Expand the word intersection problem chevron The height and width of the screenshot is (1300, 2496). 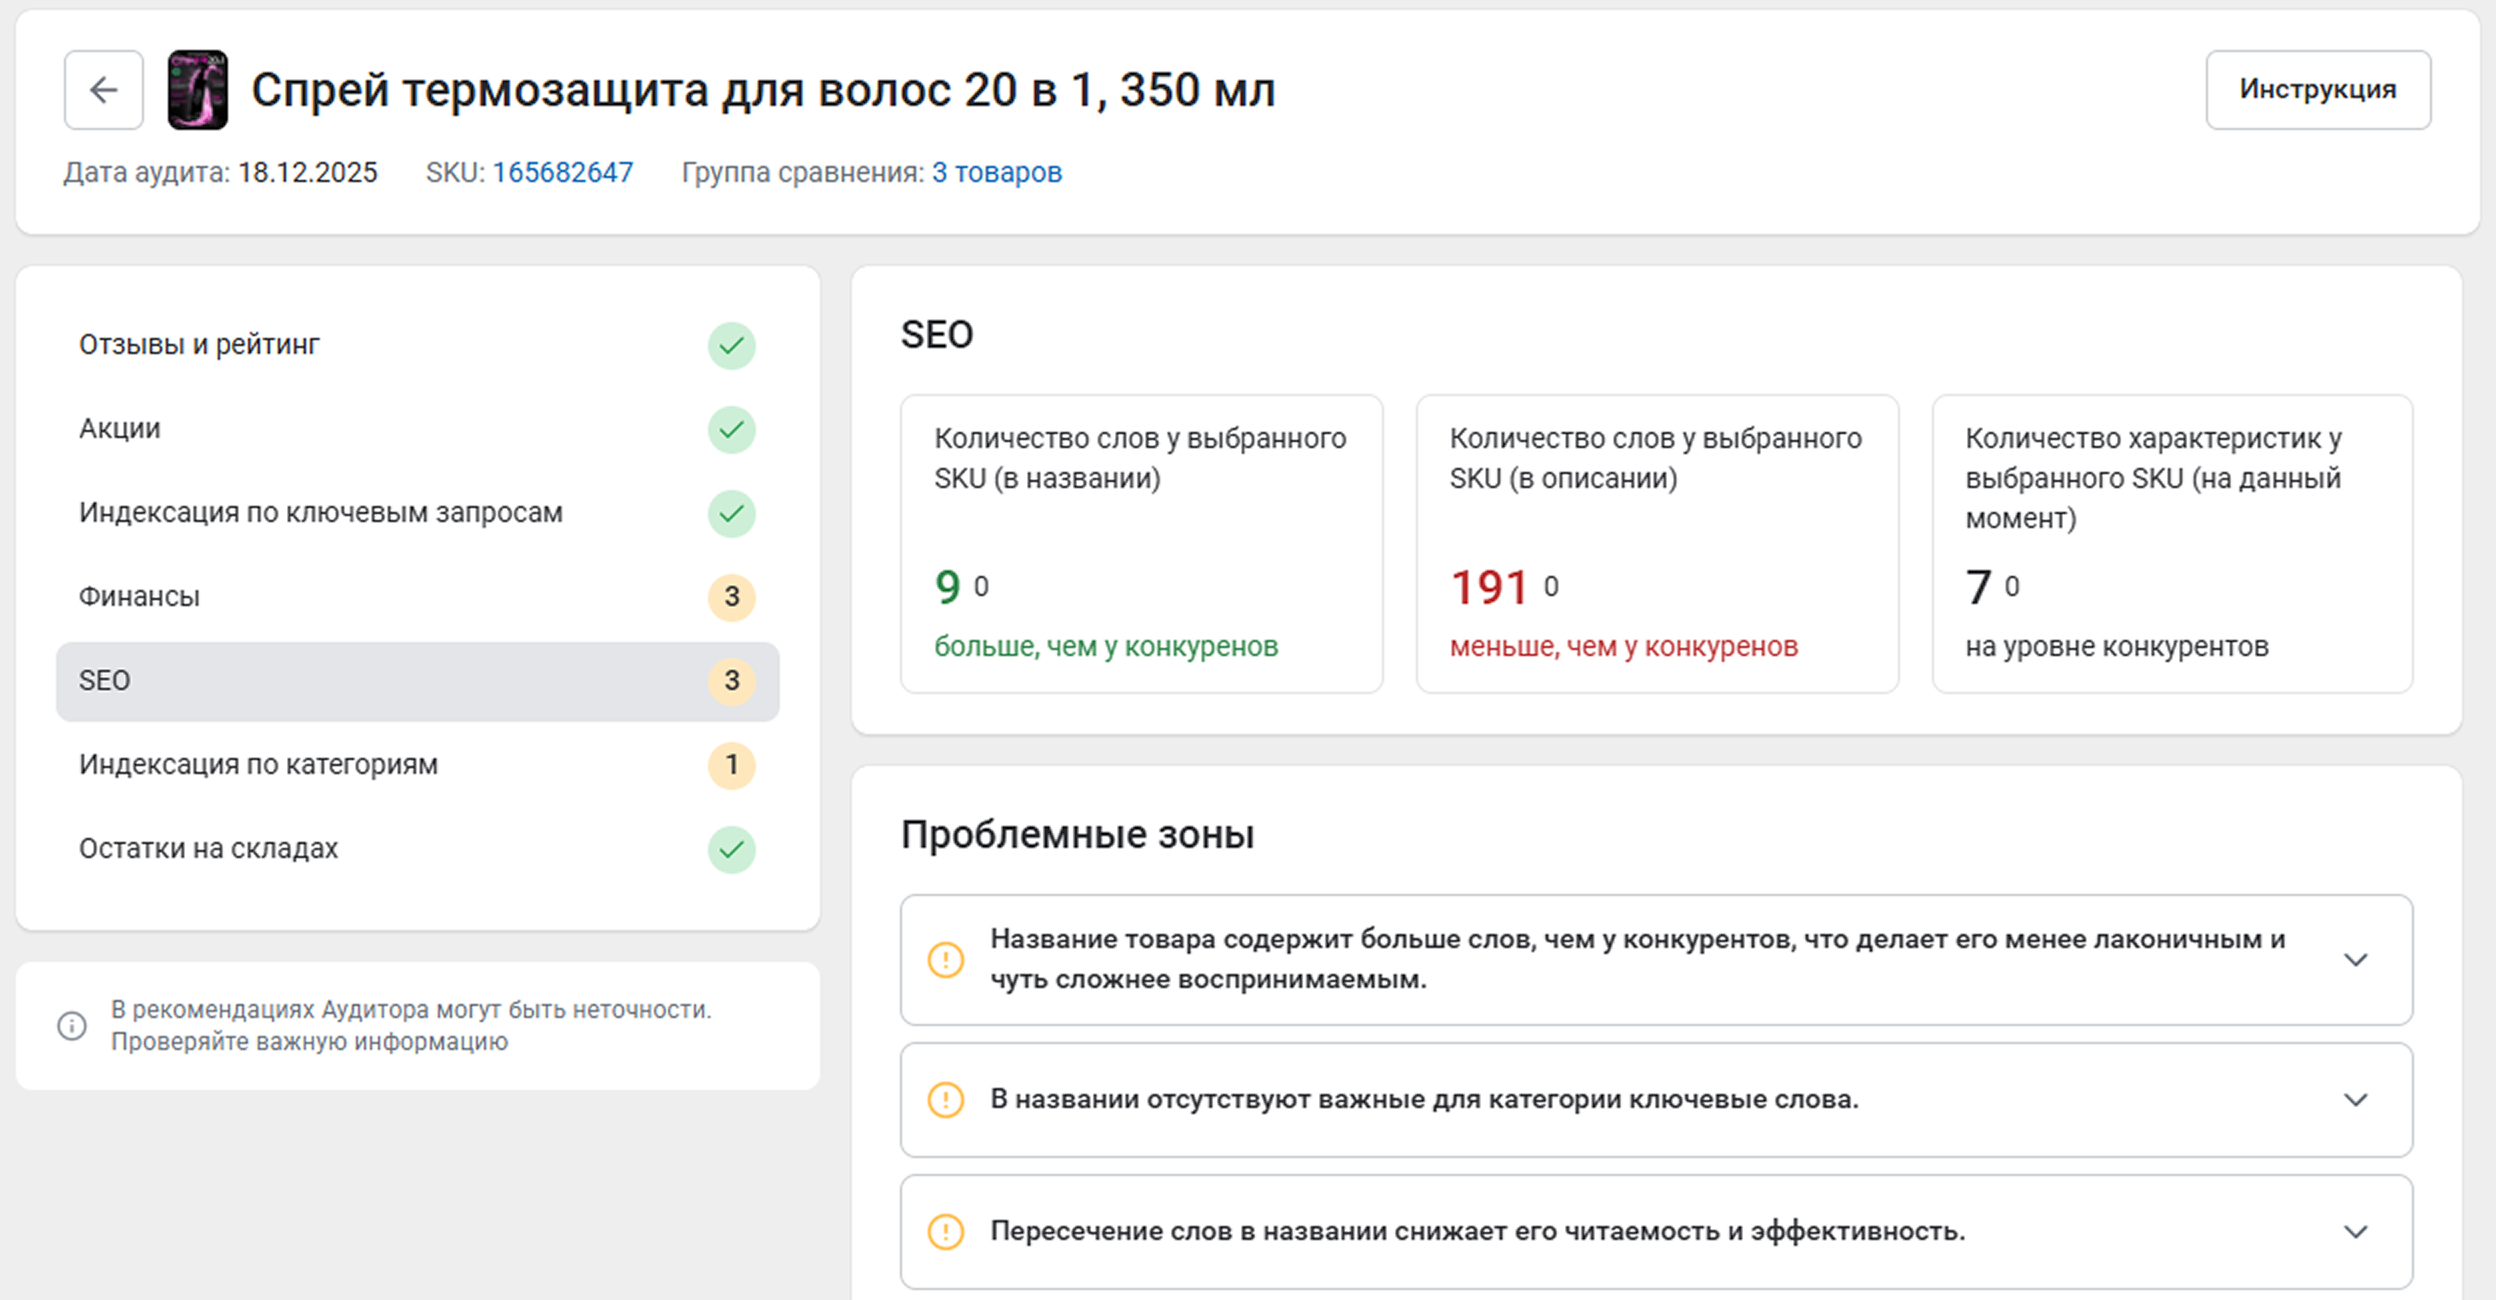[x=2355, y=1232]
